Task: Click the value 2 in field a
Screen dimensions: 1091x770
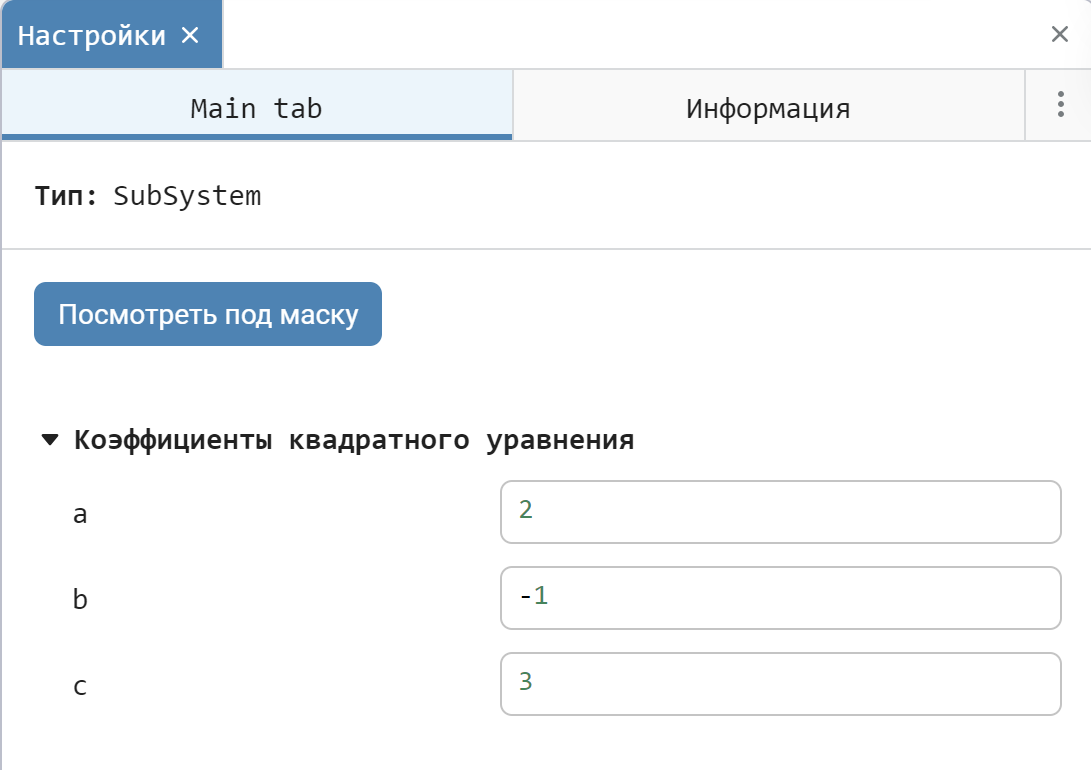Action: click(x=526, y=511)
